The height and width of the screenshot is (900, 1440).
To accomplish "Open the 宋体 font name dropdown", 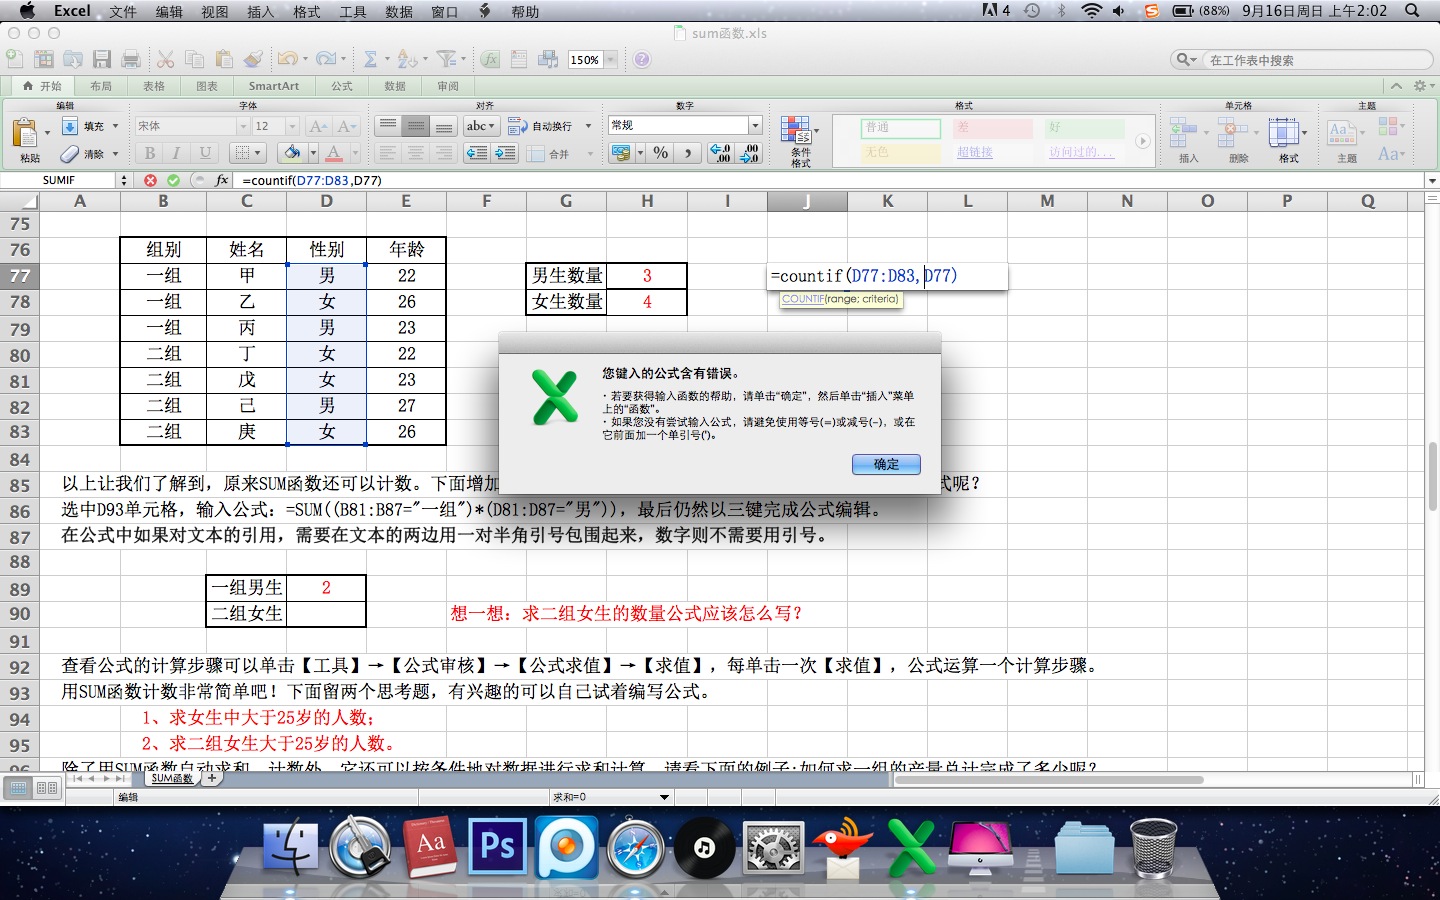I will point(242,126).
